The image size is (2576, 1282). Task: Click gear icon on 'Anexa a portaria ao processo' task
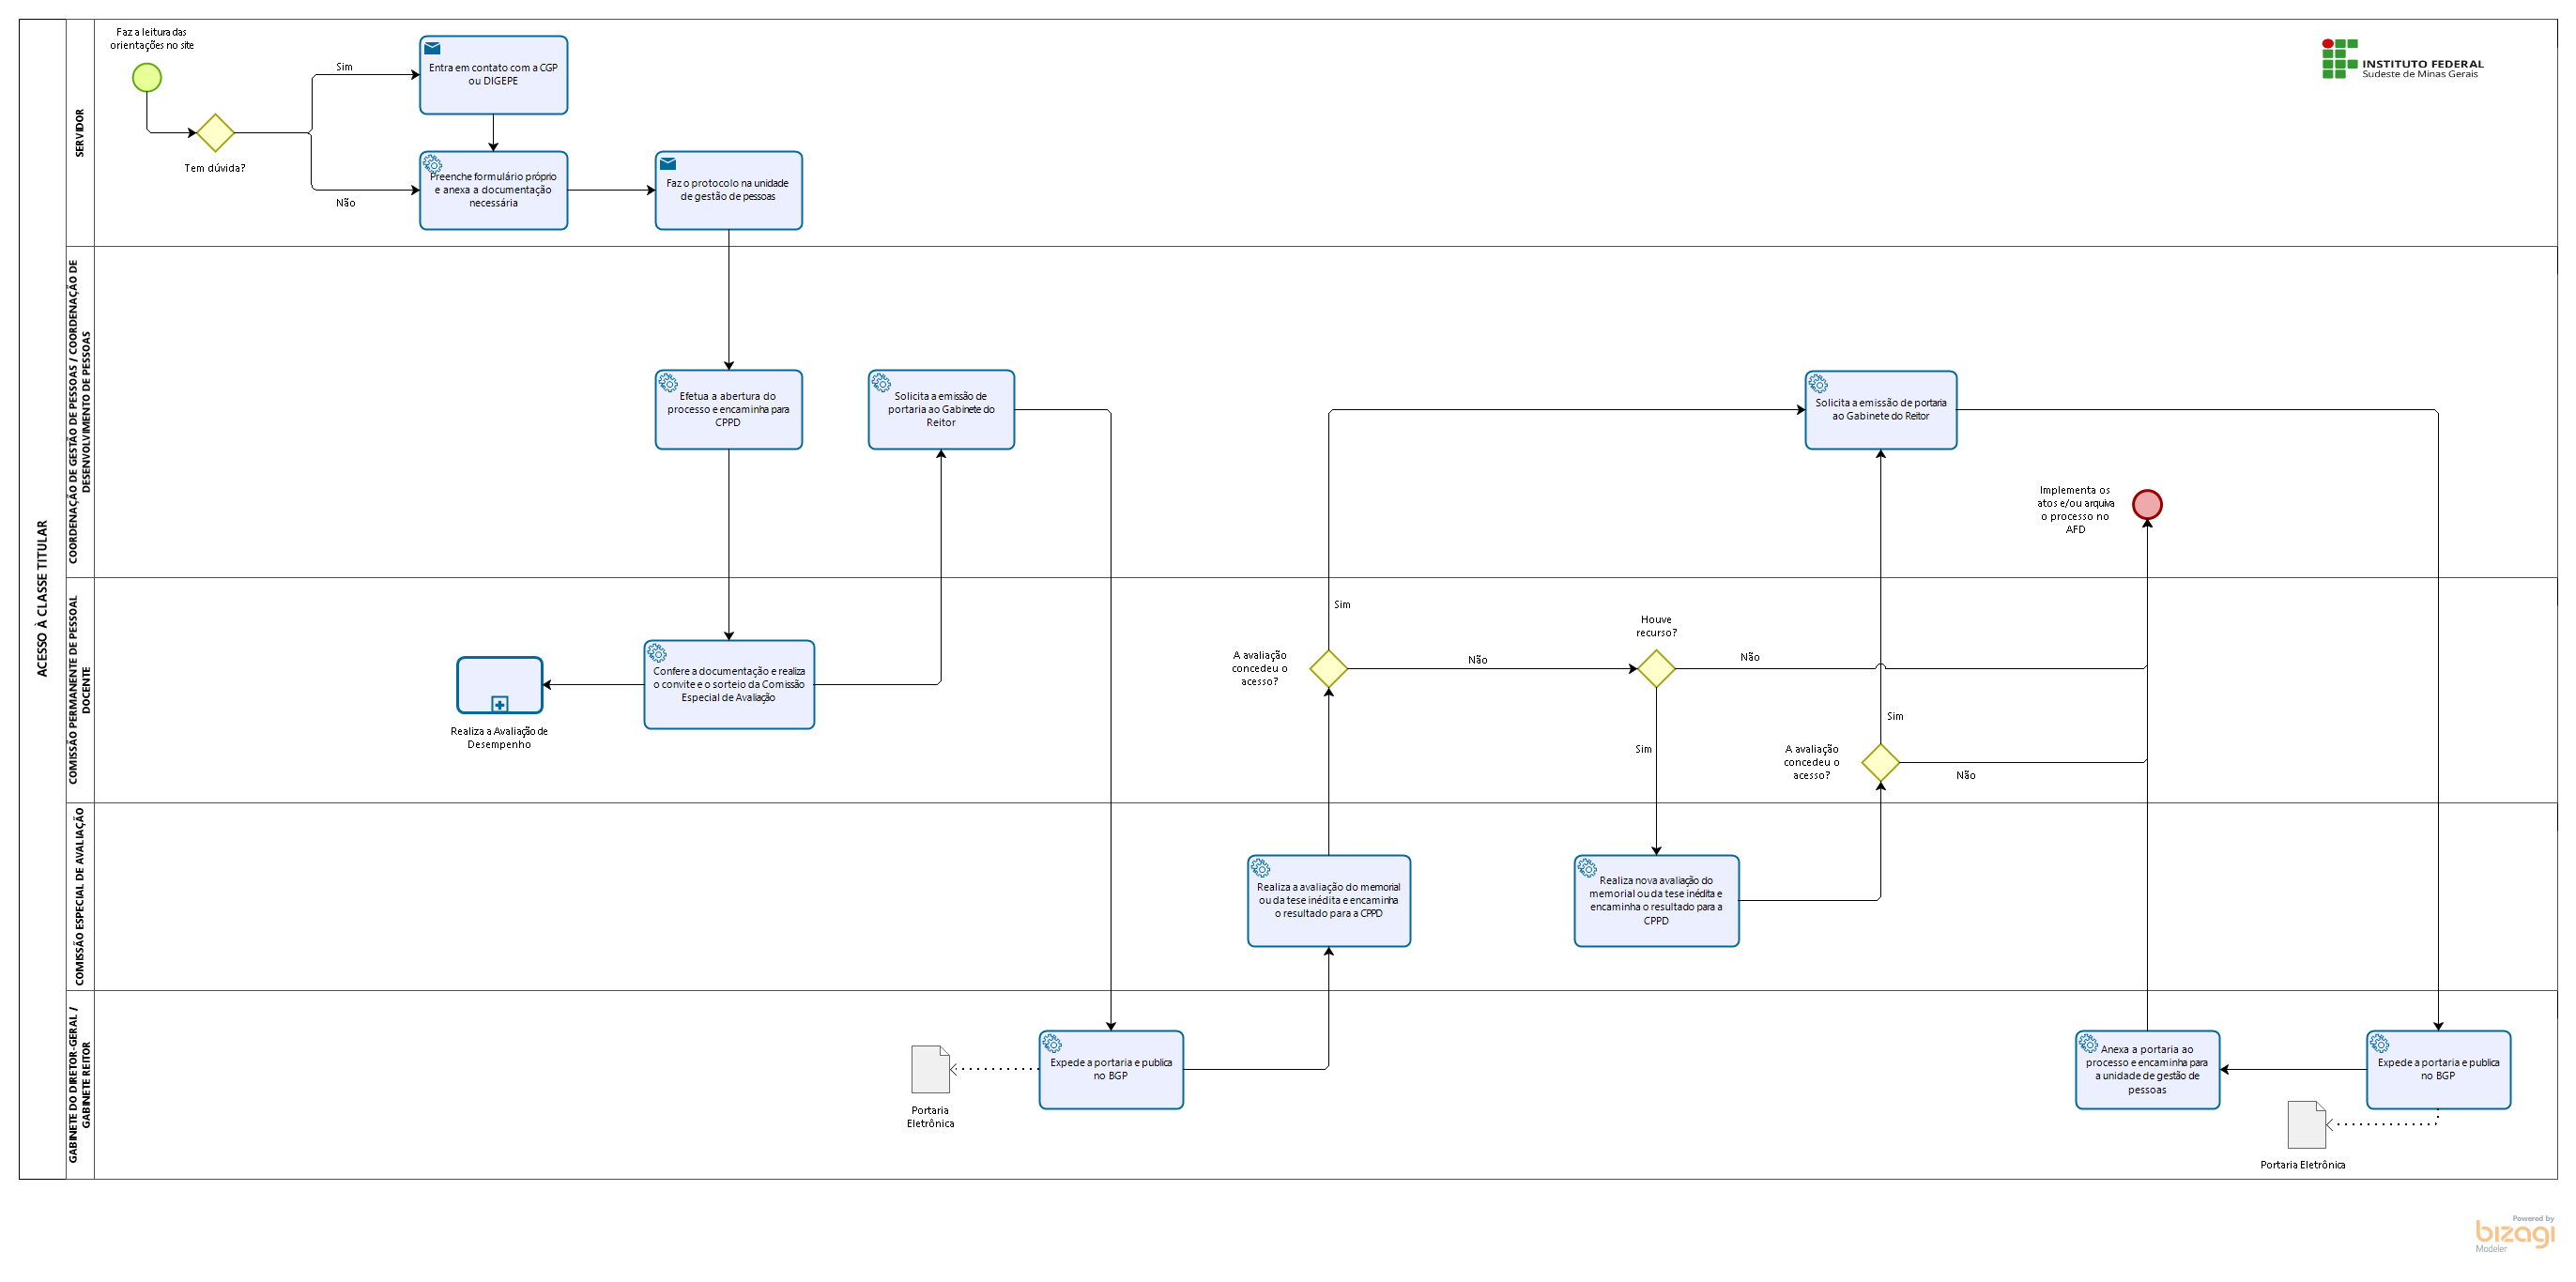point(2088,1043)
